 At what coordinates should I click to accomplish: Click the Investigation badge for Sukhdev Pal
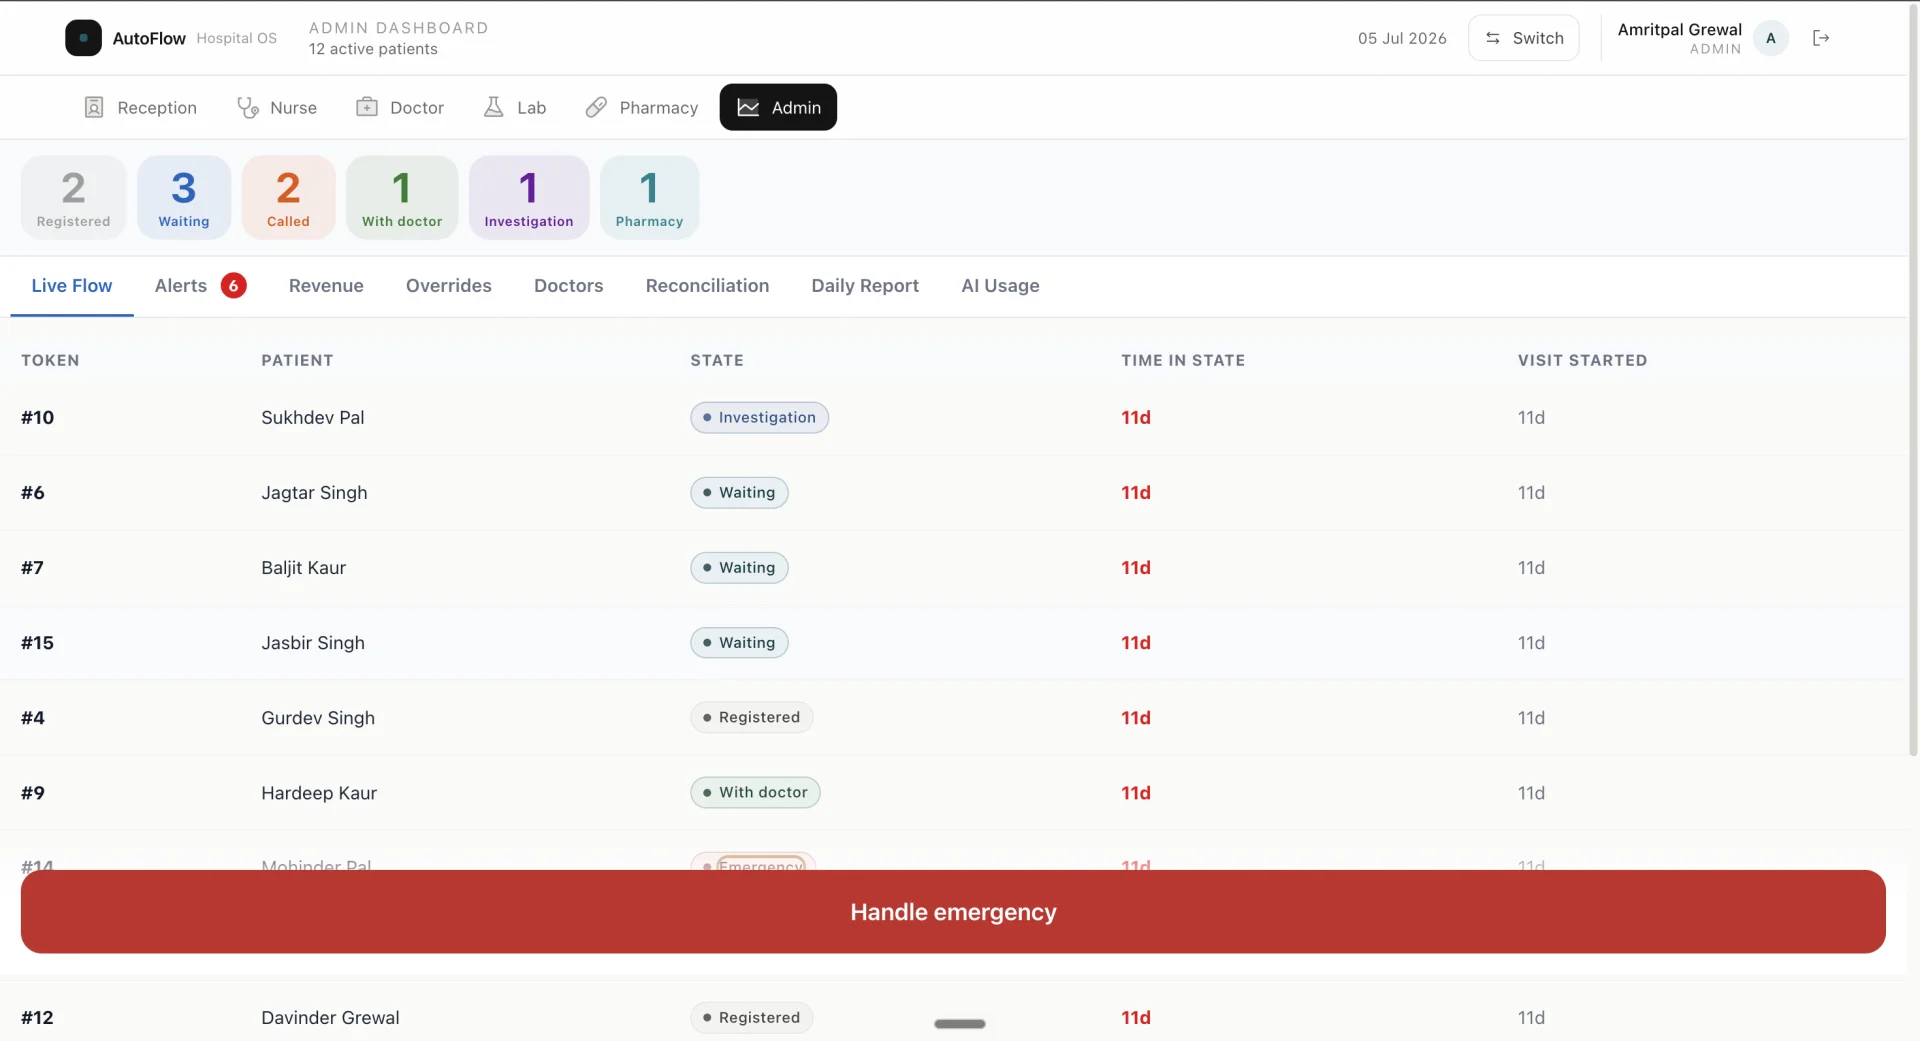759,417
